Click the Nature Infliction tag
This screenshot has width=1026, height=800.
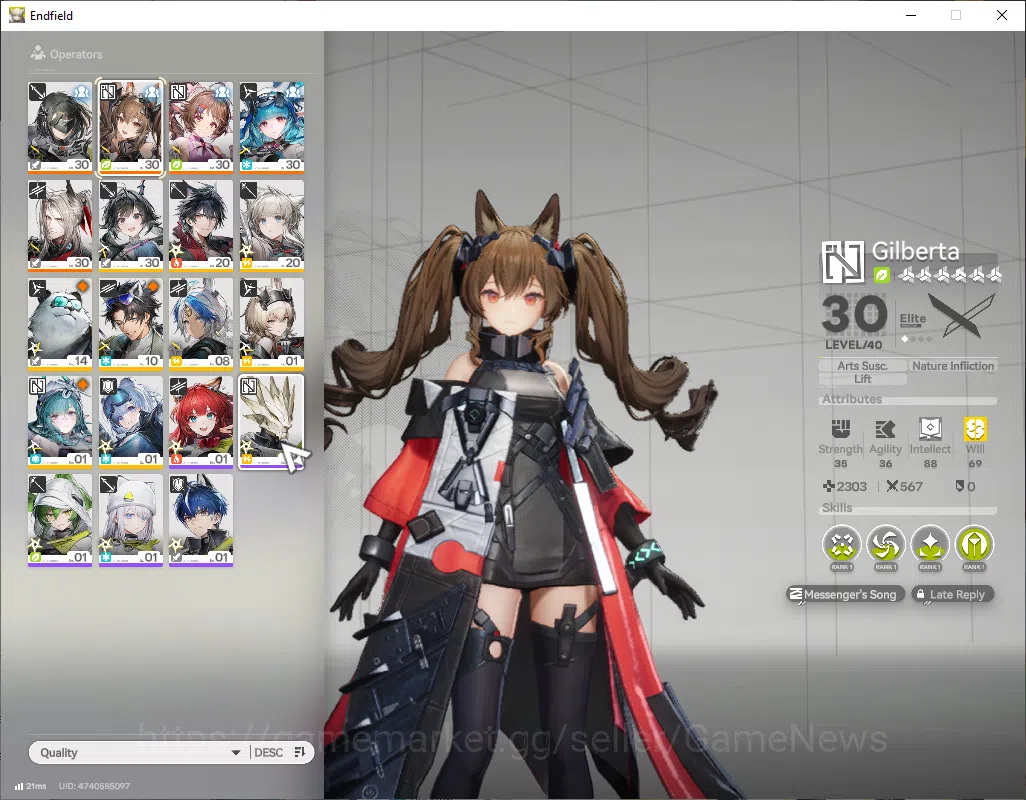click(x=953, y=366)
